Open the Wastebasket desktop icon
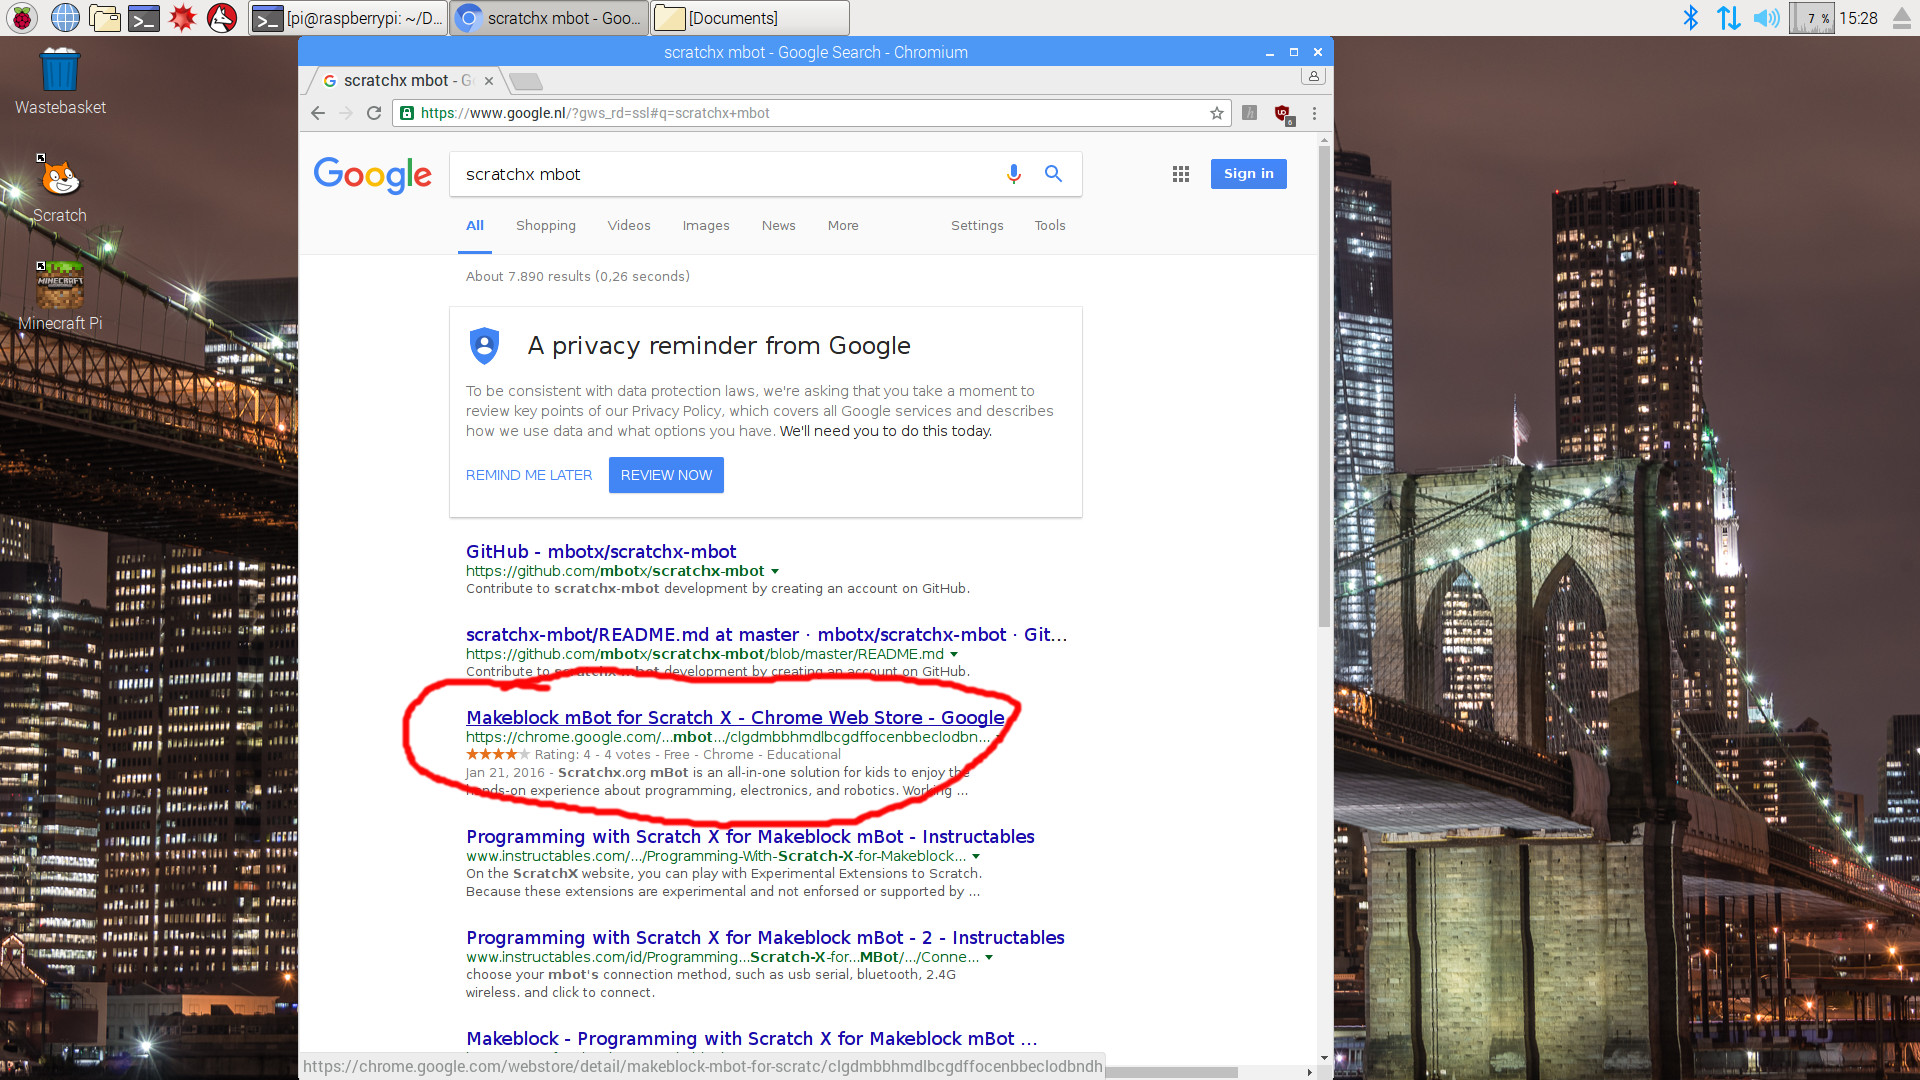The height and width of the screenshot is (1080, 1920). [x=60, y=82]
